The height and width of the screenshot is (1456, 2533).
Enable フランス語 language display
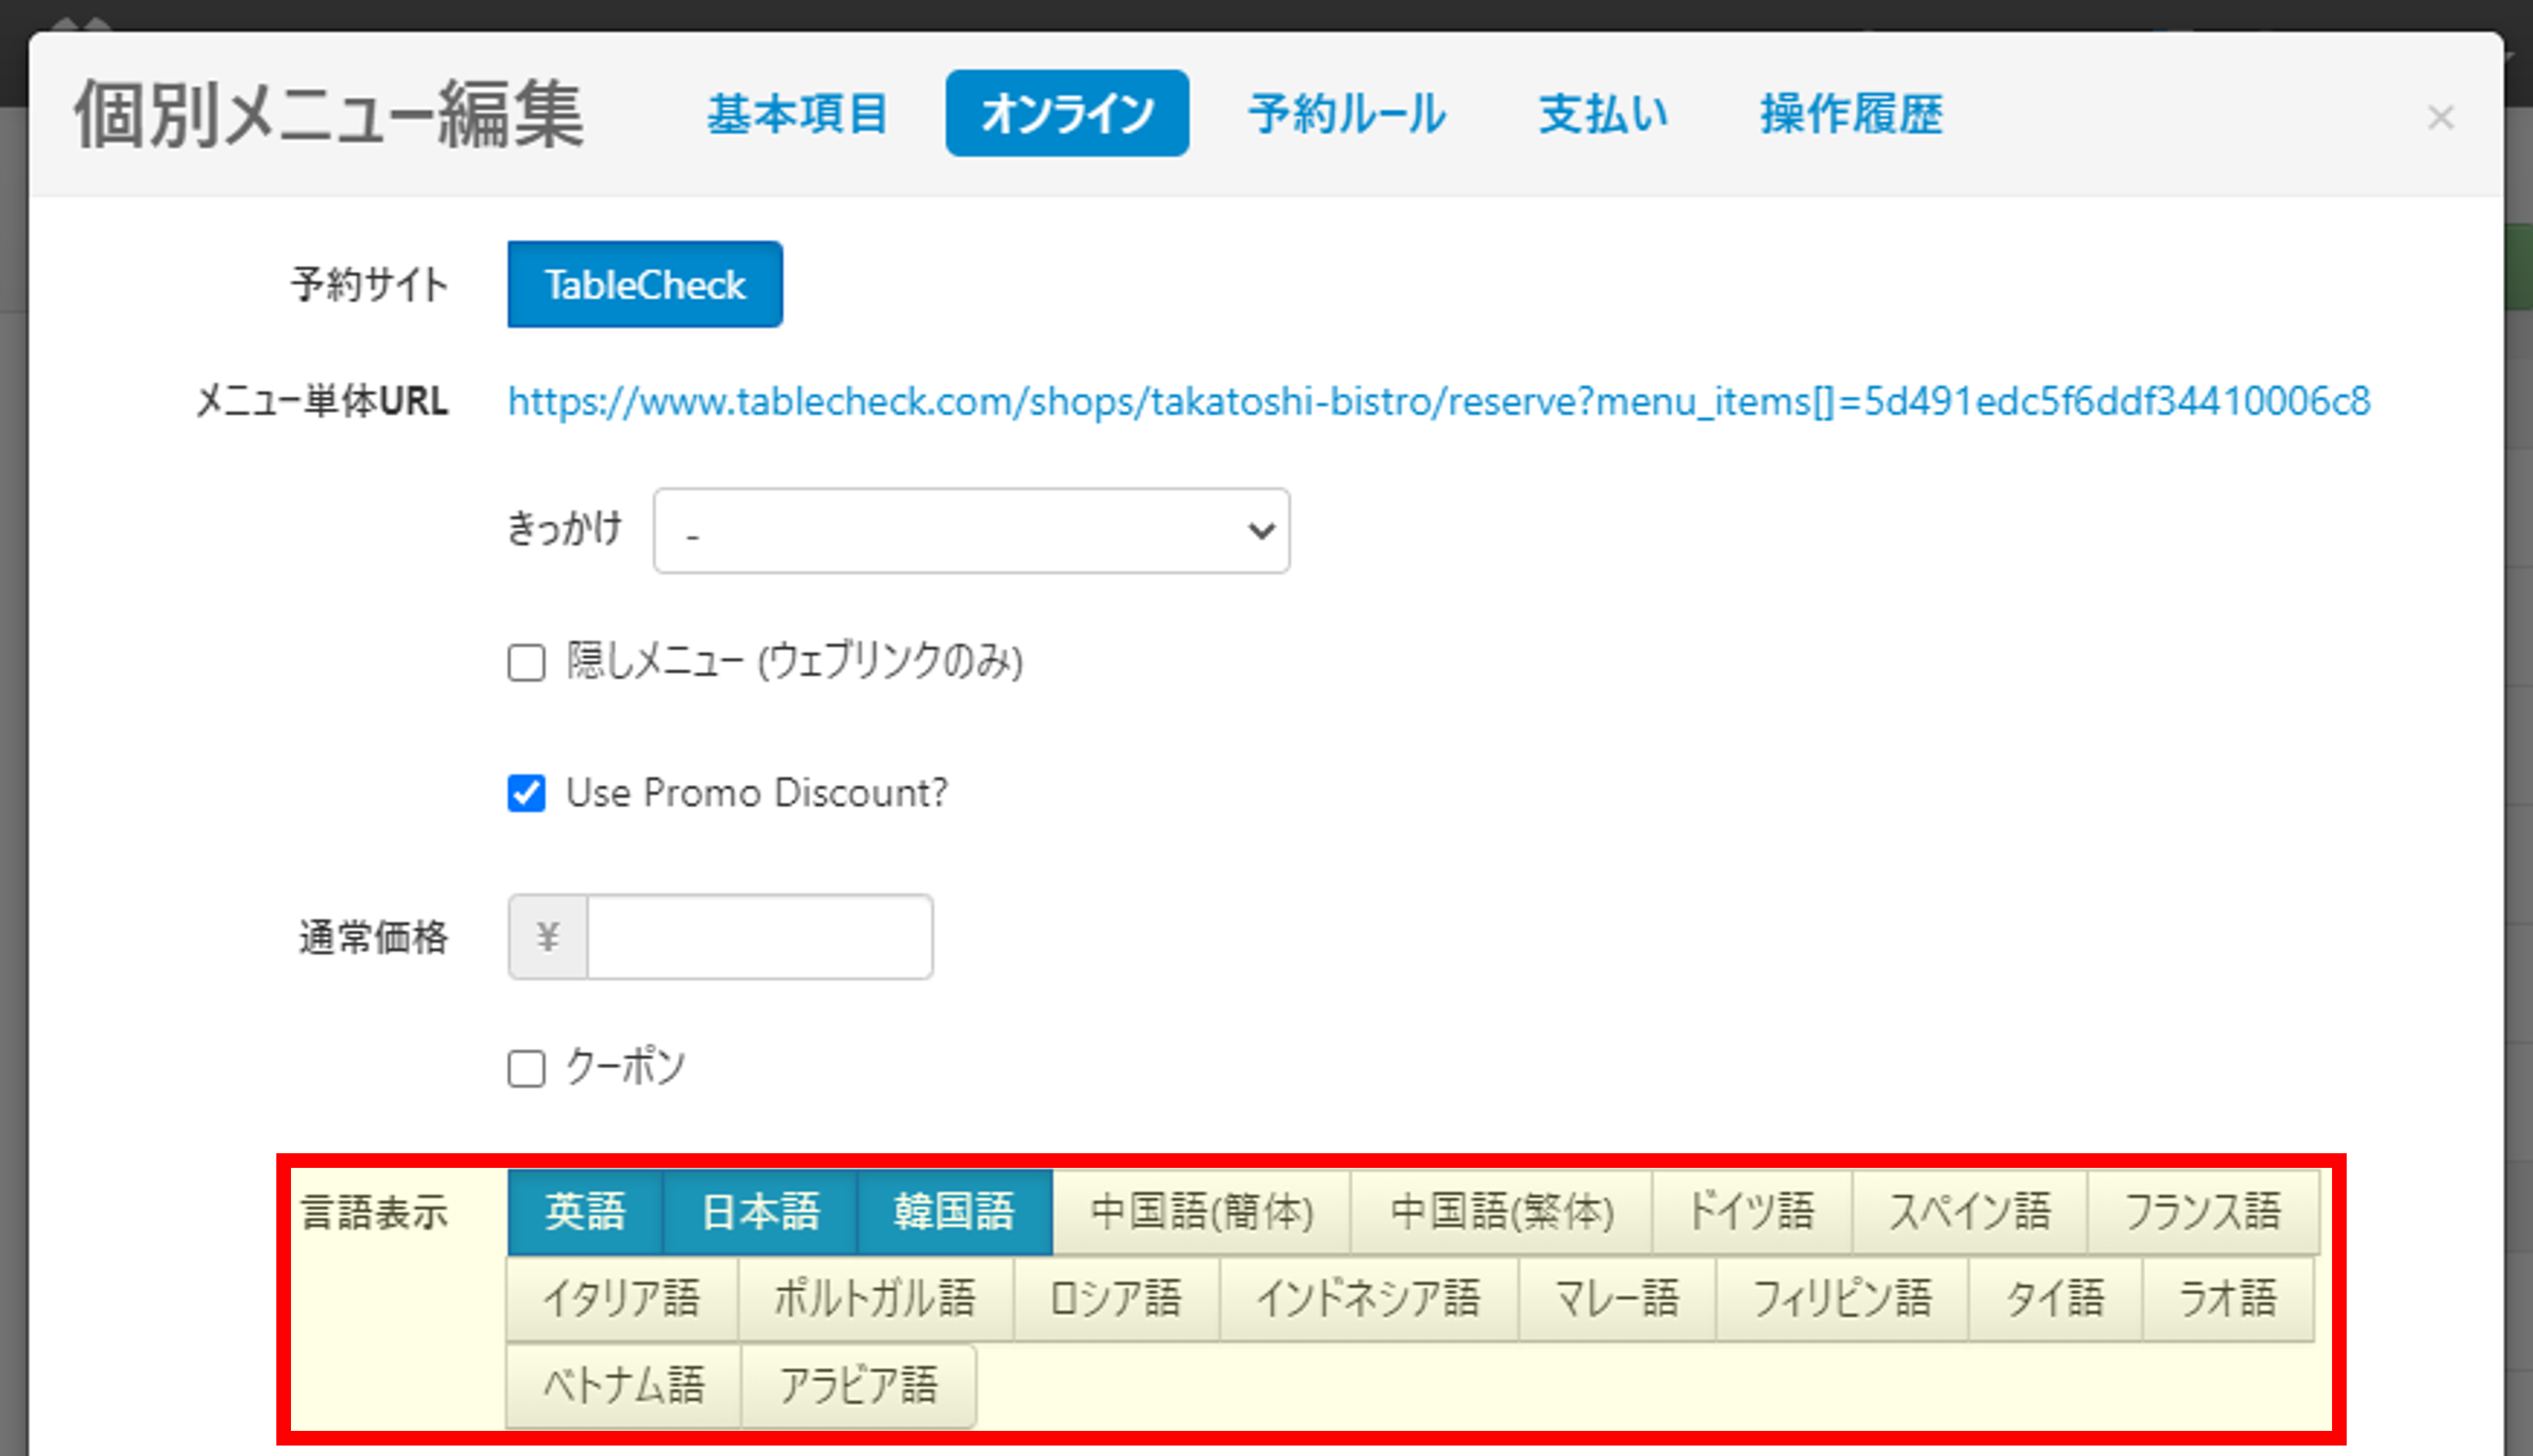point(2202,1212)
